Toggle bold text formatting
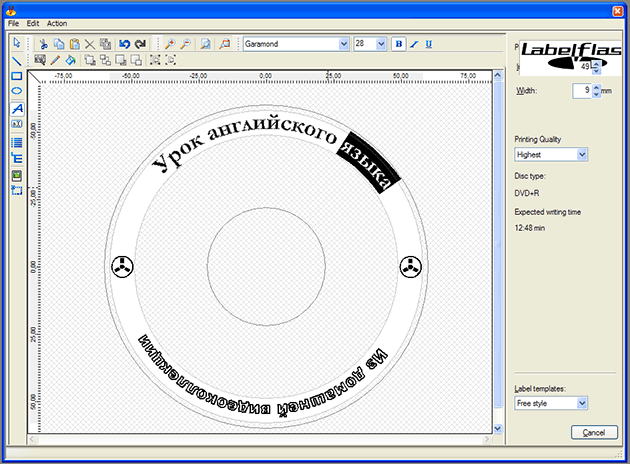Viewport: 630px width, 464px height. coord(398,44)
